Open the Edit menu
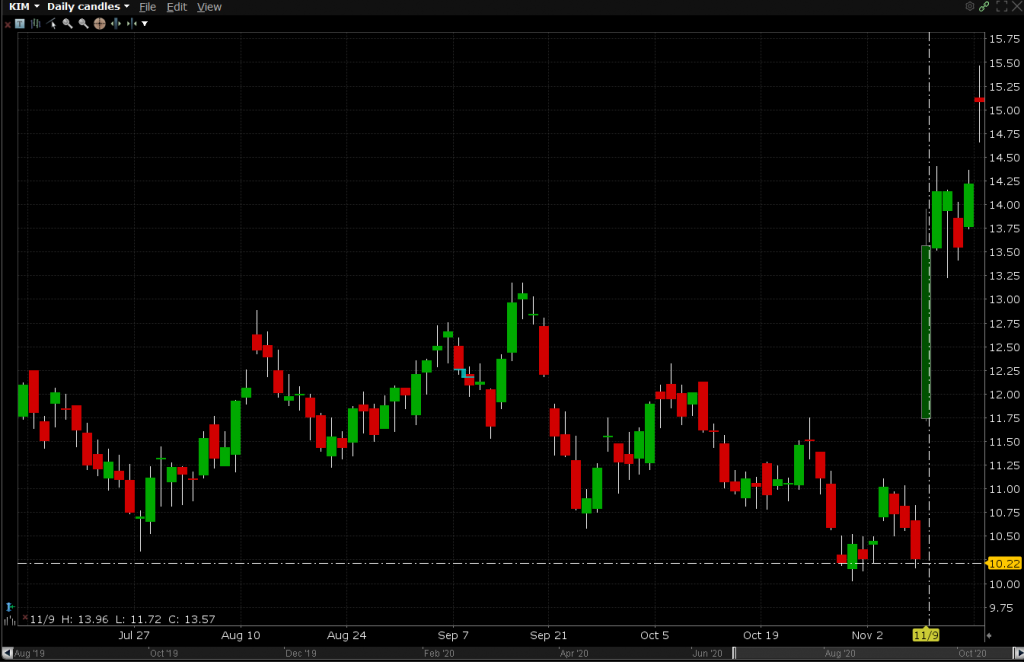The image size is (1024, 662). click(x=177, y=7)
